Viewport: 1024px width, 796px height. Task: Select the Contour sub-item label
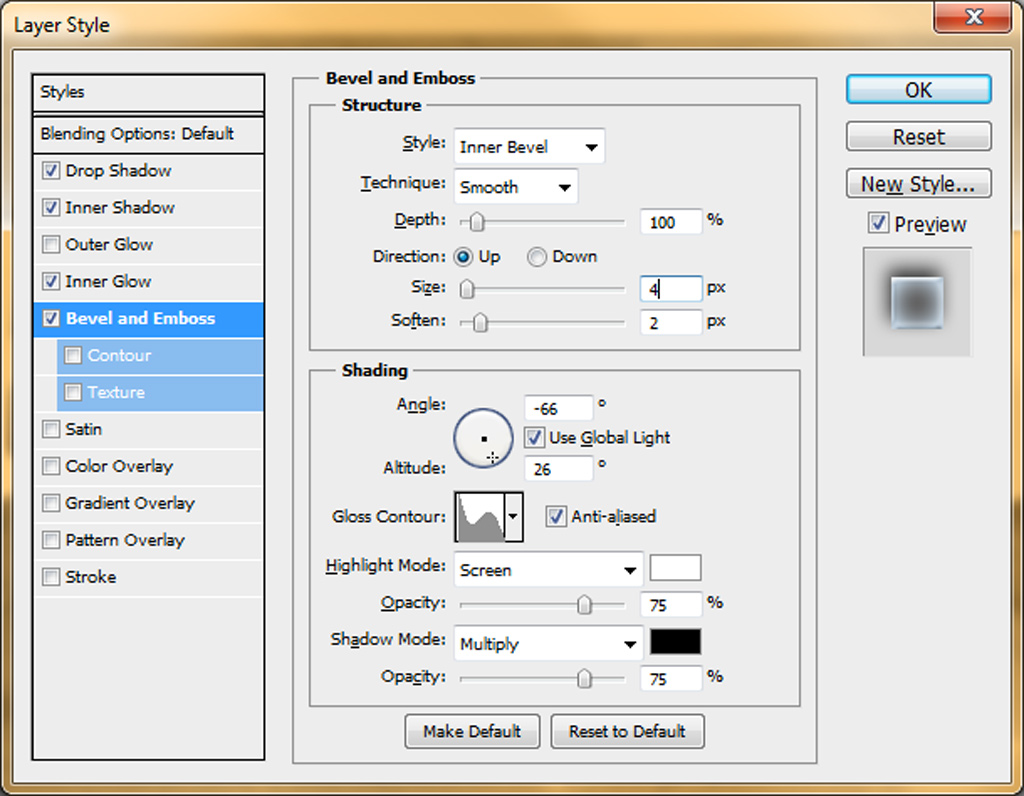pyautogui.click(x=120, y=355)
